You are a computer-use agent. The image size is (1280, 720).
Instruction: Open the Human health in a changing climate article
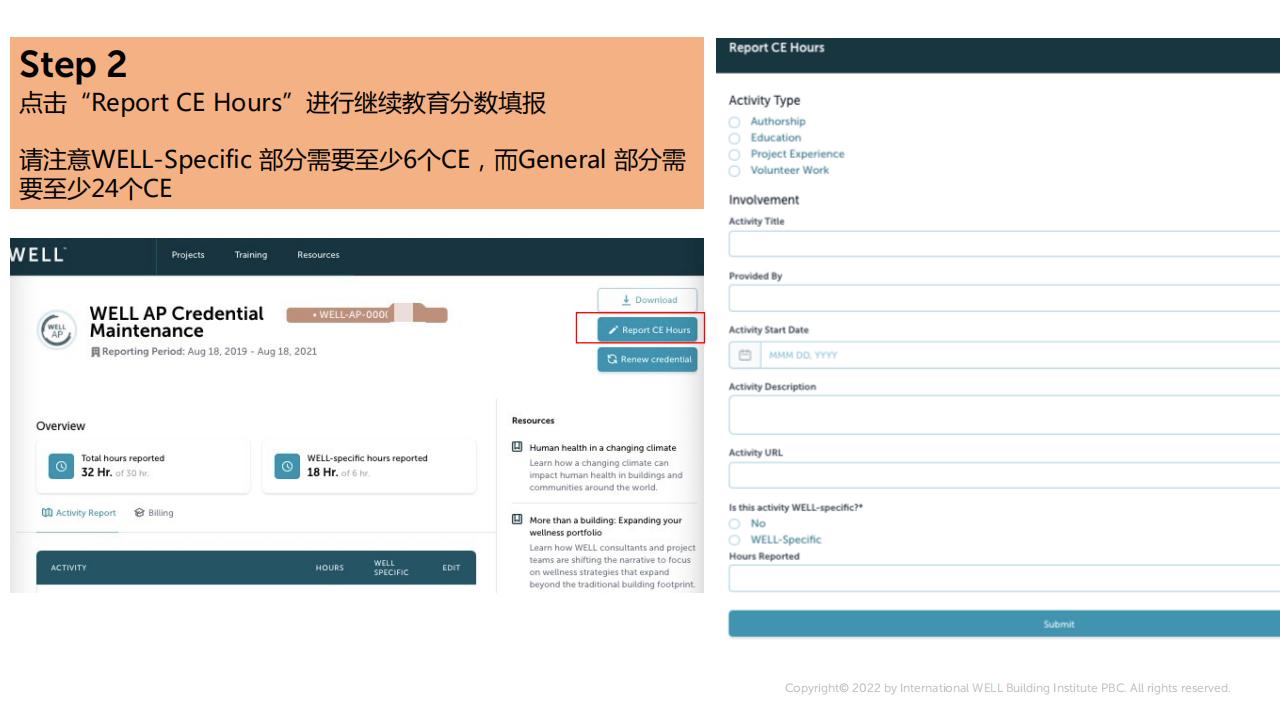pos(602,448)
